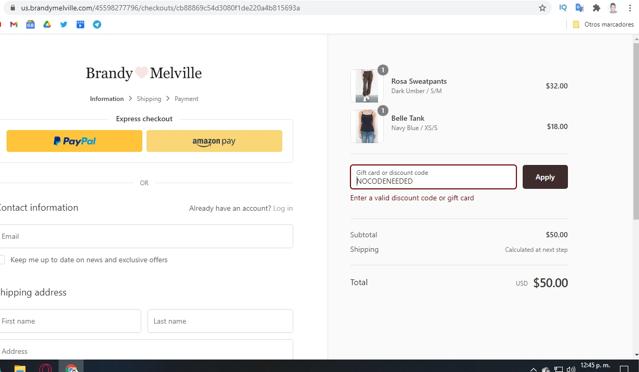Click the $32.00 price of Rosa Sweatpants
Image resolution: width=639 pixels, height=372 pixels.
coord(557,86)
